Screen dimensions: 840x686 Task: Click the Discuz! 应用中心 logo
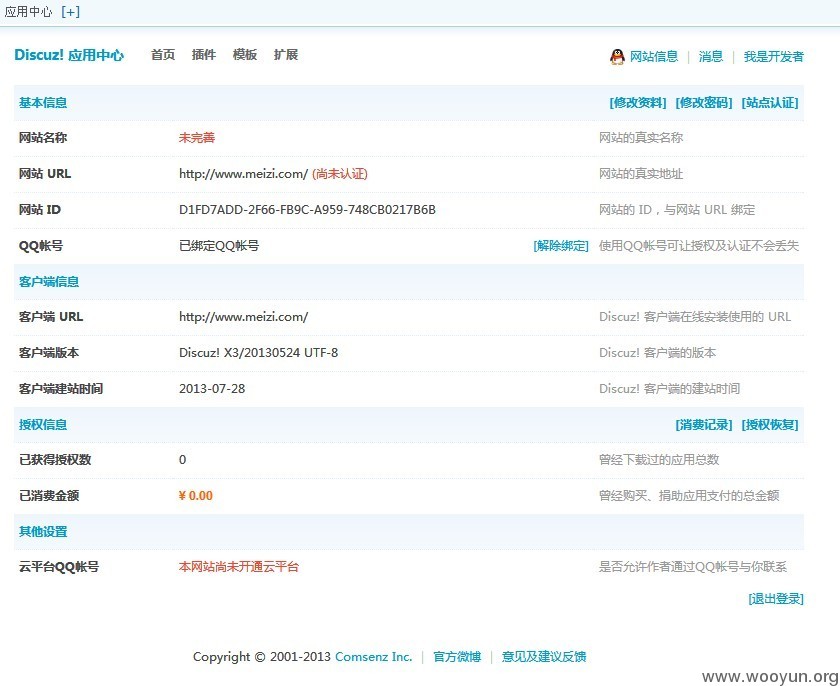click(69, 55)
